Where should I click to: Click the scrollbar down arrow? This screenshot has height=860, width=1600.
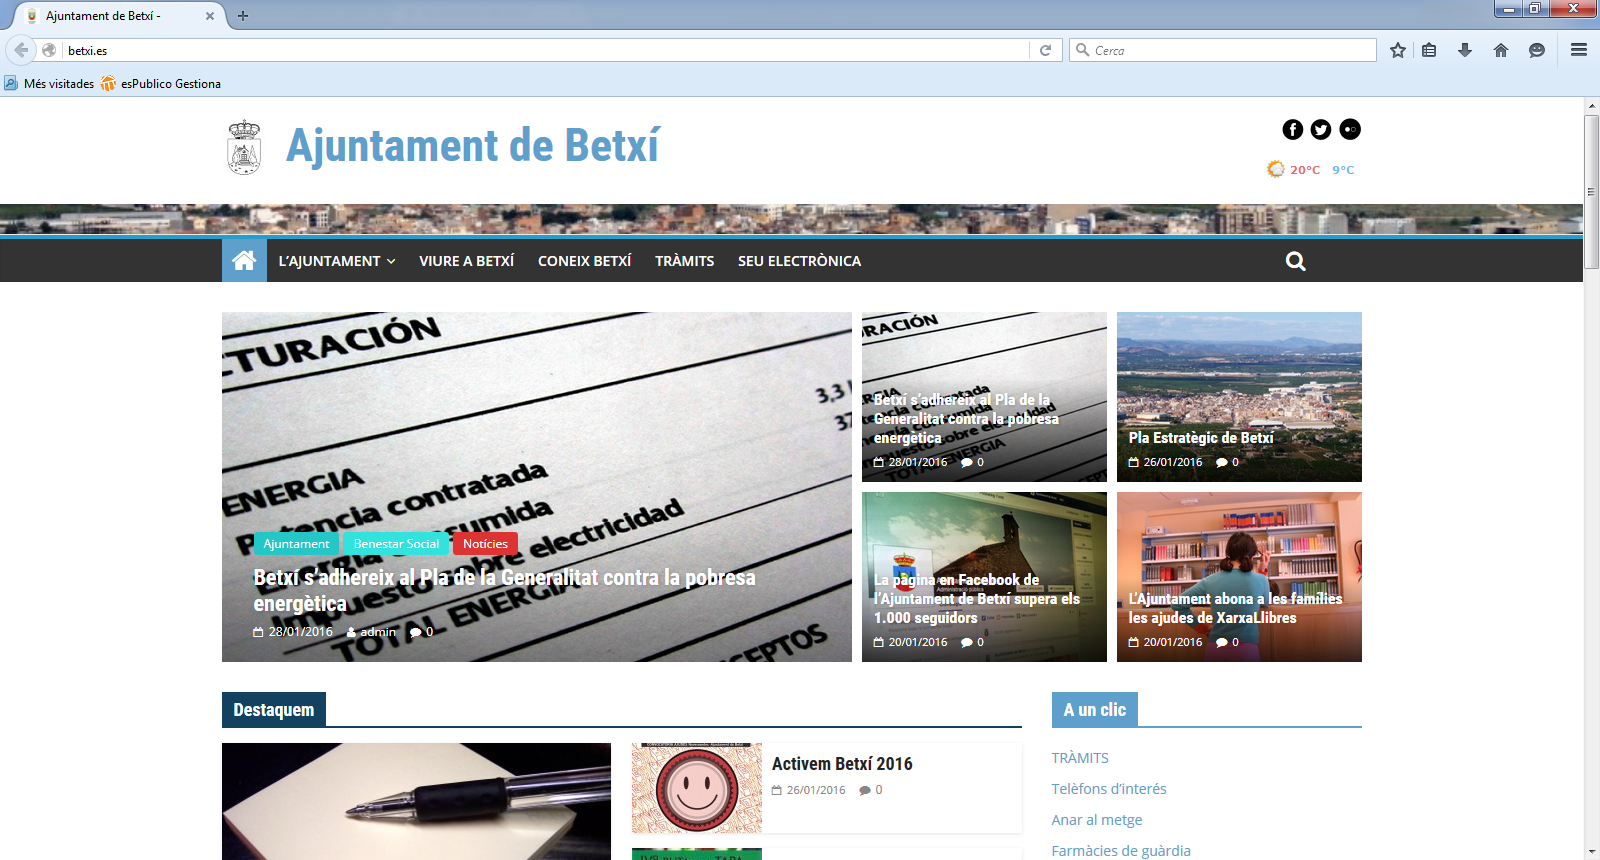click(1591, 852)
